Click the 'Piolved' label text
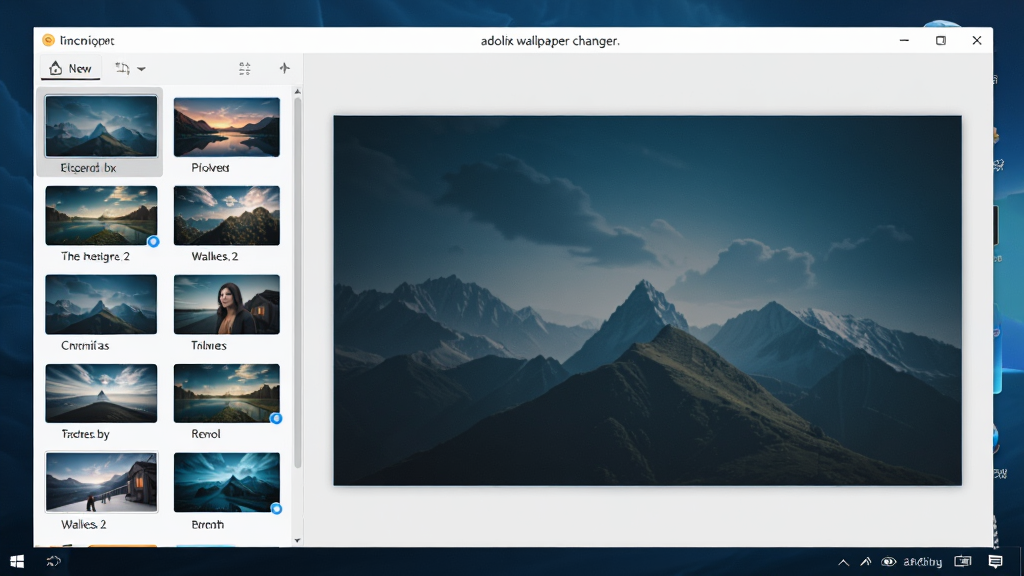 (x=210, y=168)
